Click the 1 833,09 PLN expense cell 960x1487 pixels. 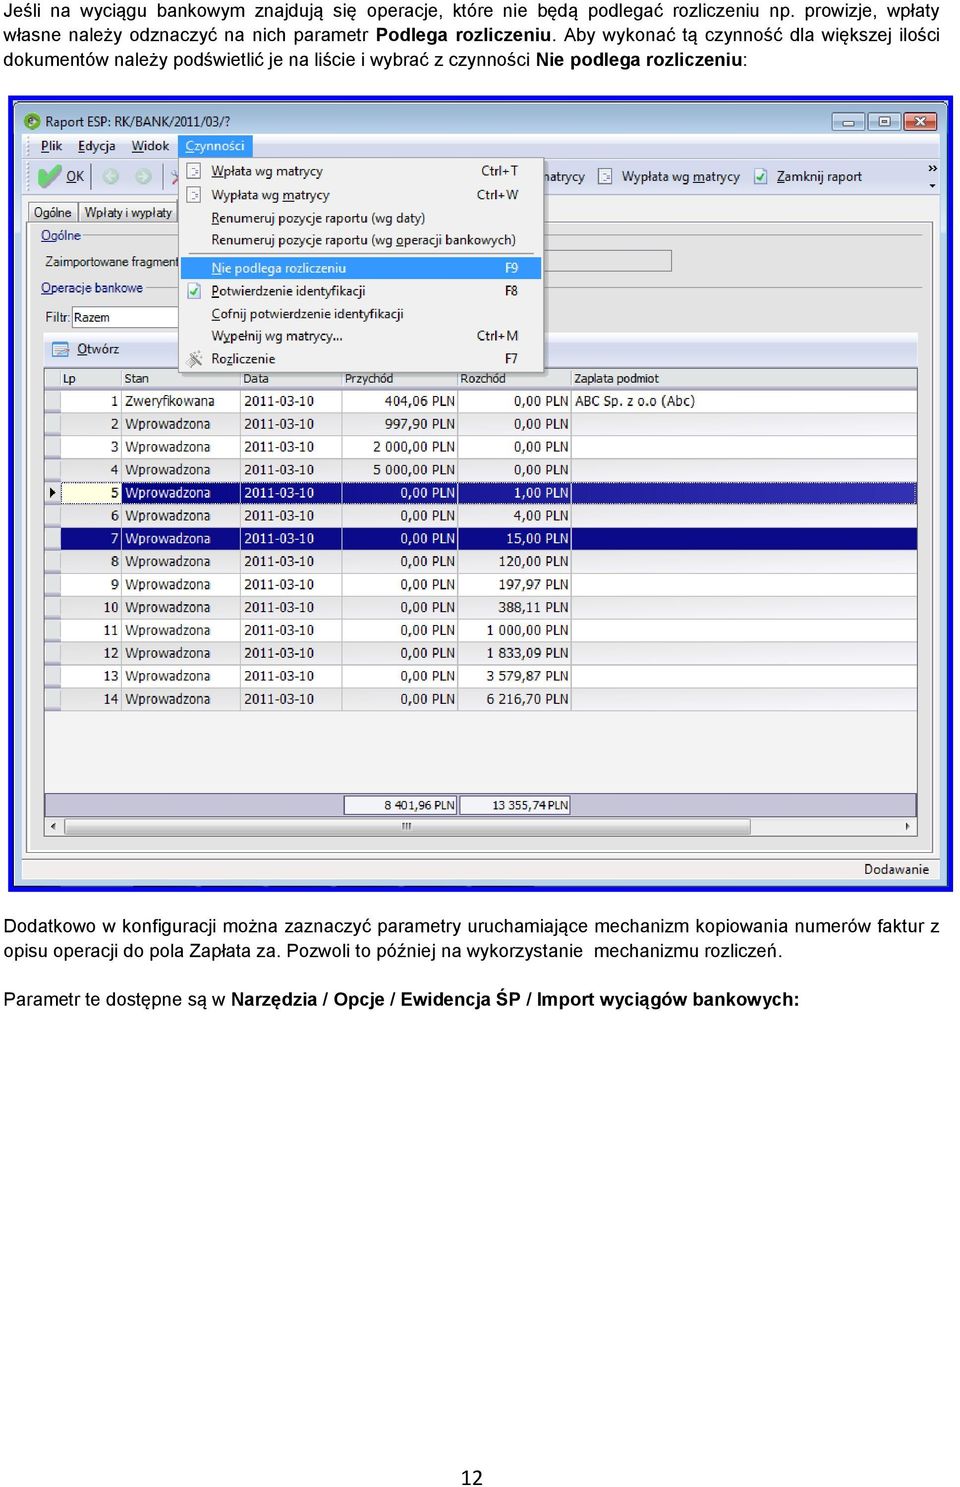[515, 654]
